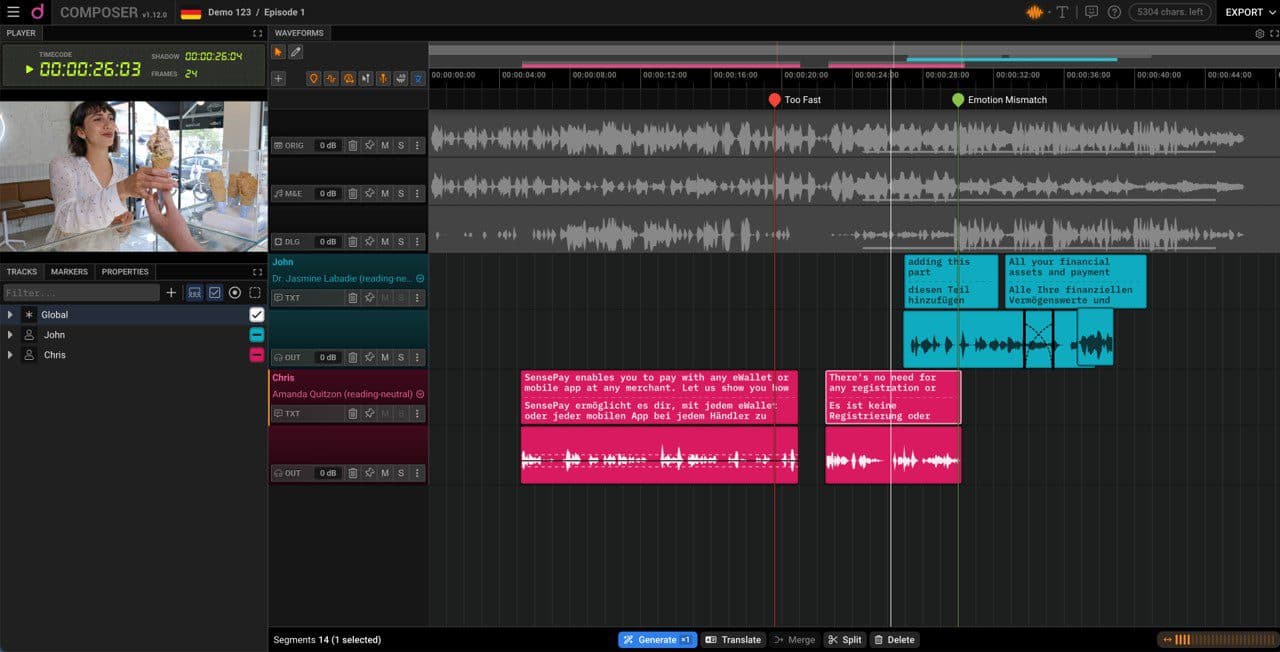
Task: Expand the John tree item in the Tracks panel
Action: coord(11,334)
